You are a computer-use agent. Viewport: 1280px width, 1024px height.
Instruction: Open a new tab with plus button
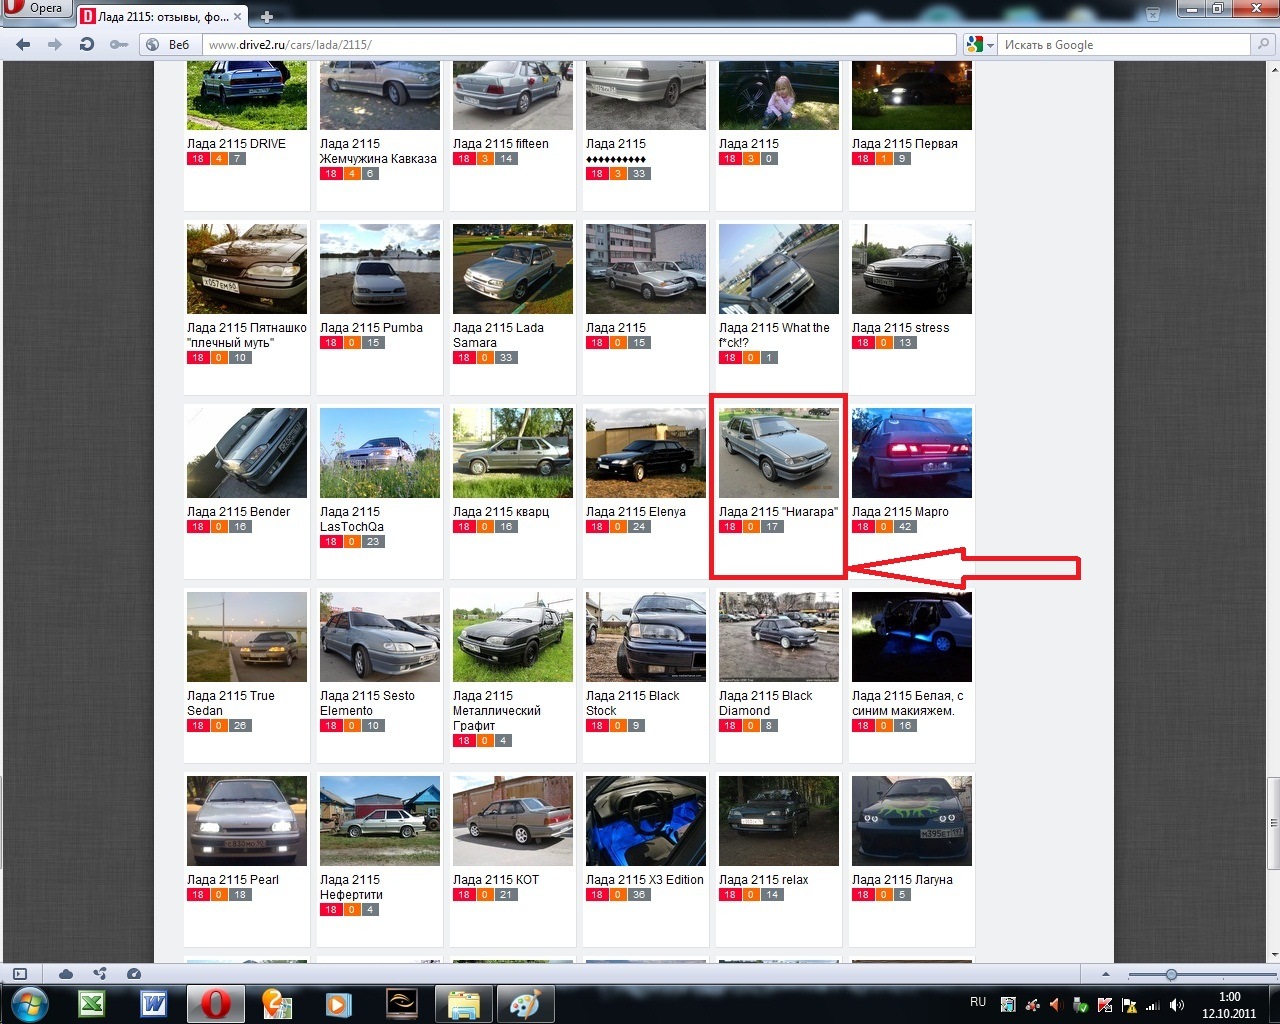(x=267, y=17)
